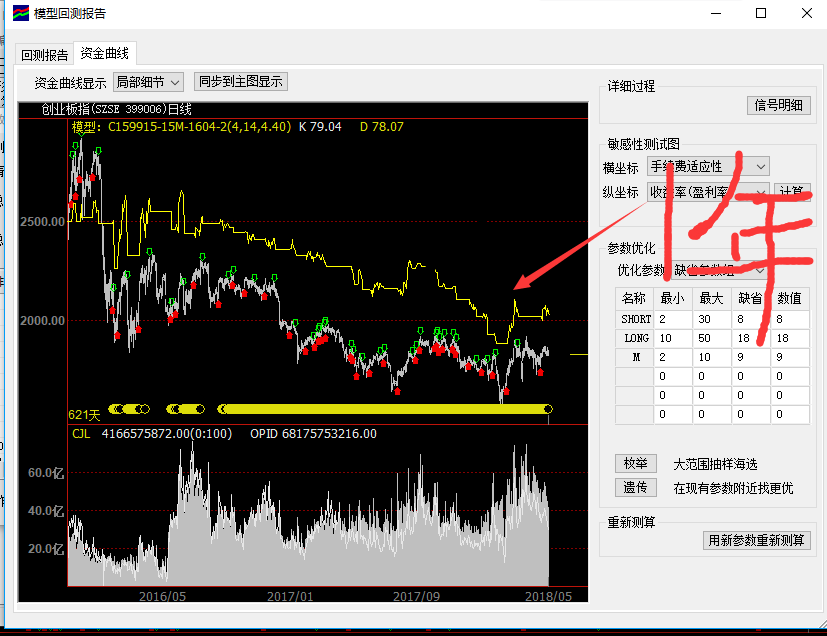Image resolution: width=827 pixels, height=636 pixels.
Task: Select the LONG row 最小 cell showing 10
Action: click(673, 338)
